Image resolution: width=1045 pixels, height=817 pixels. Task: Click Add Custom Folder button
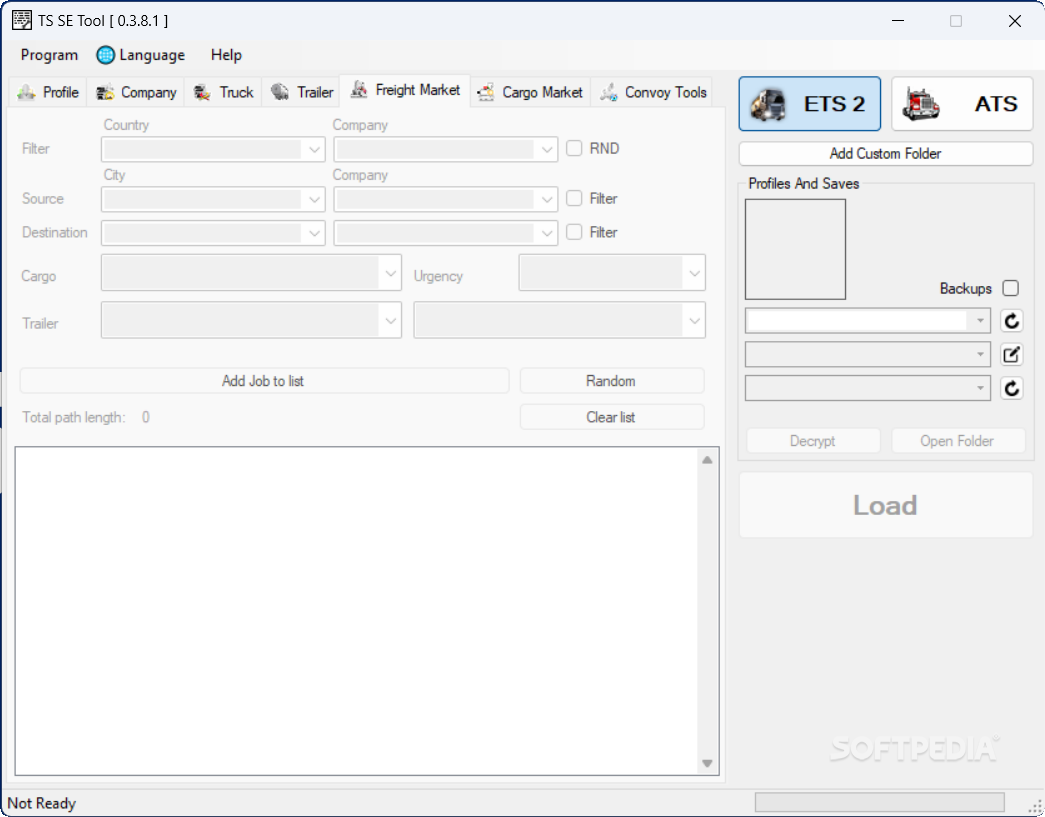[886, 154]
